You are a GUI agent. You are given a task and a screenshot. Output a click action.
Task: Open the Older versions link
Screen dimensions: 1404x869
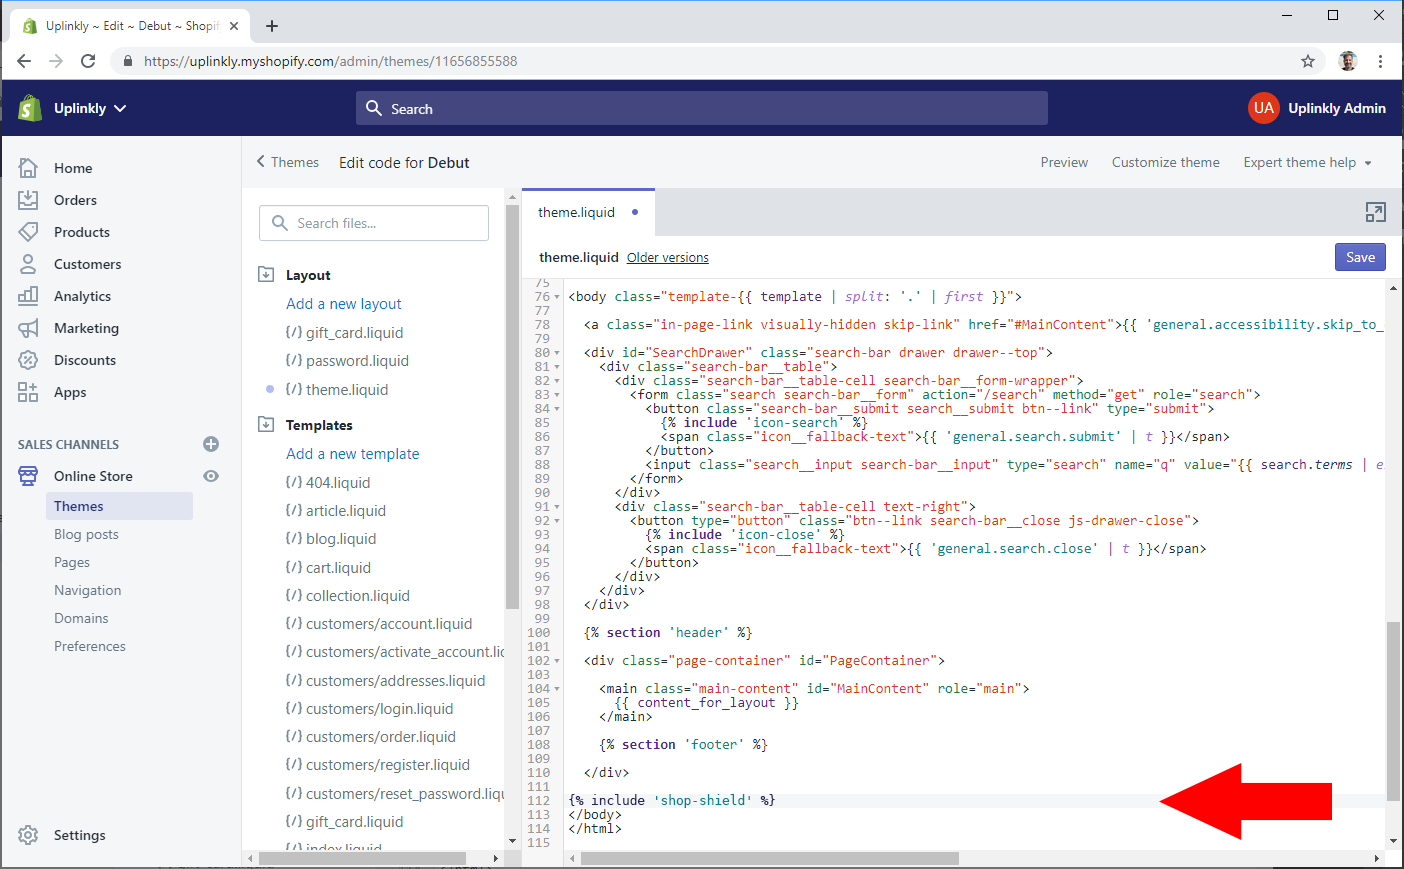pos(667,258)
